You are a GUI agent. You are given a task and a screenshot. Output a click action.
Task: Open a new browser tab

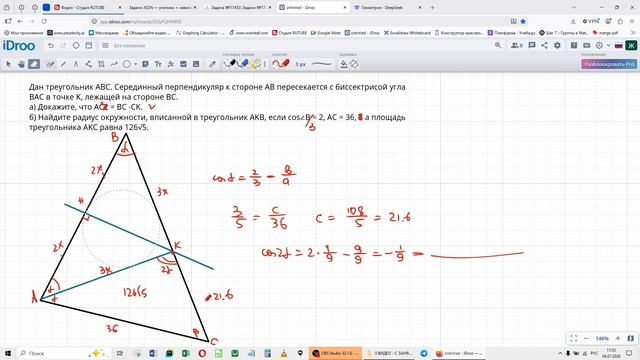432,7
